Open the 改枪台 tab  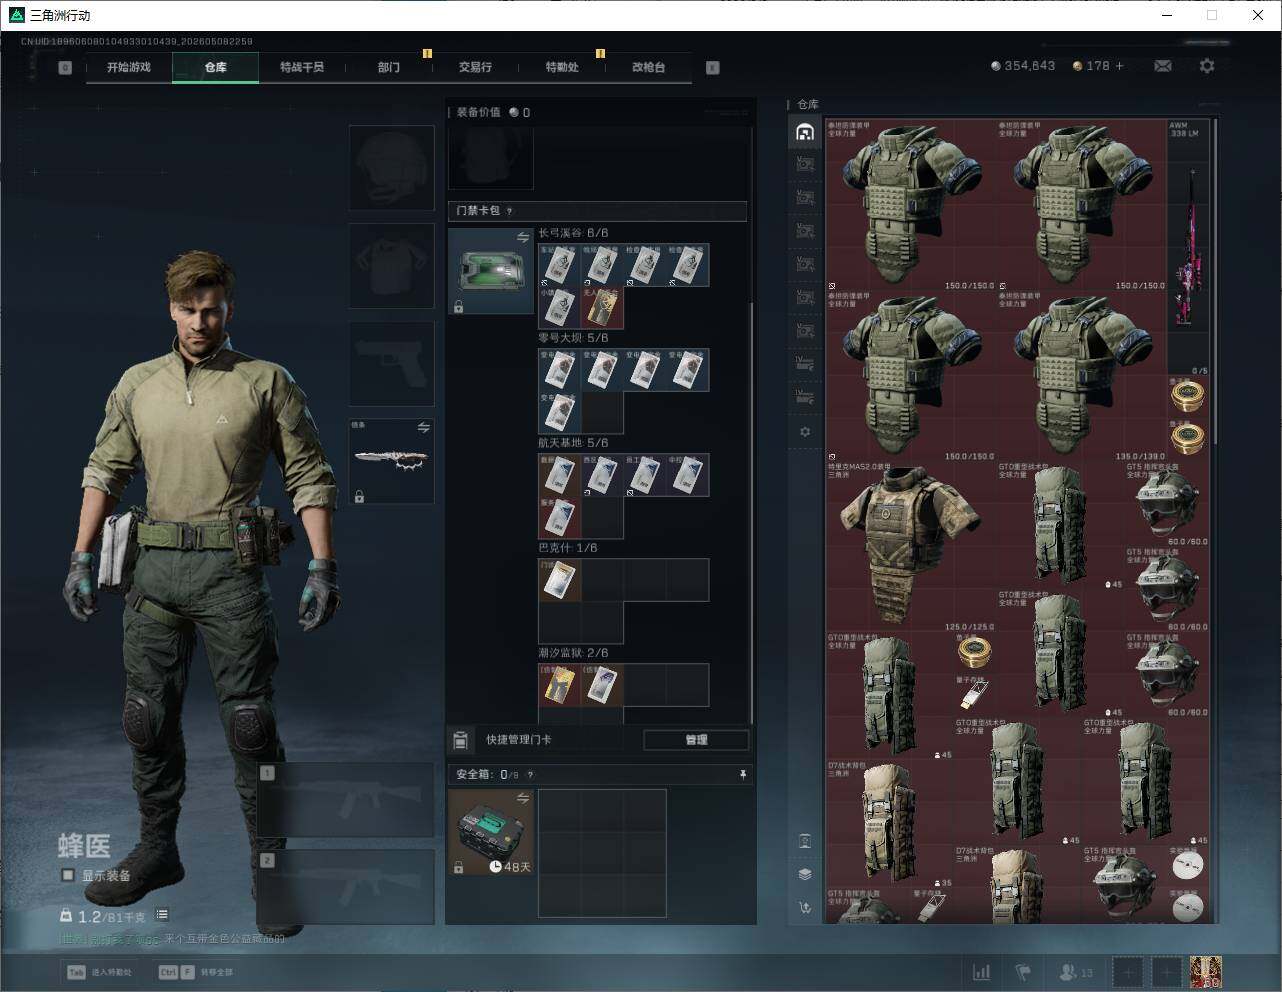point(648,67)
